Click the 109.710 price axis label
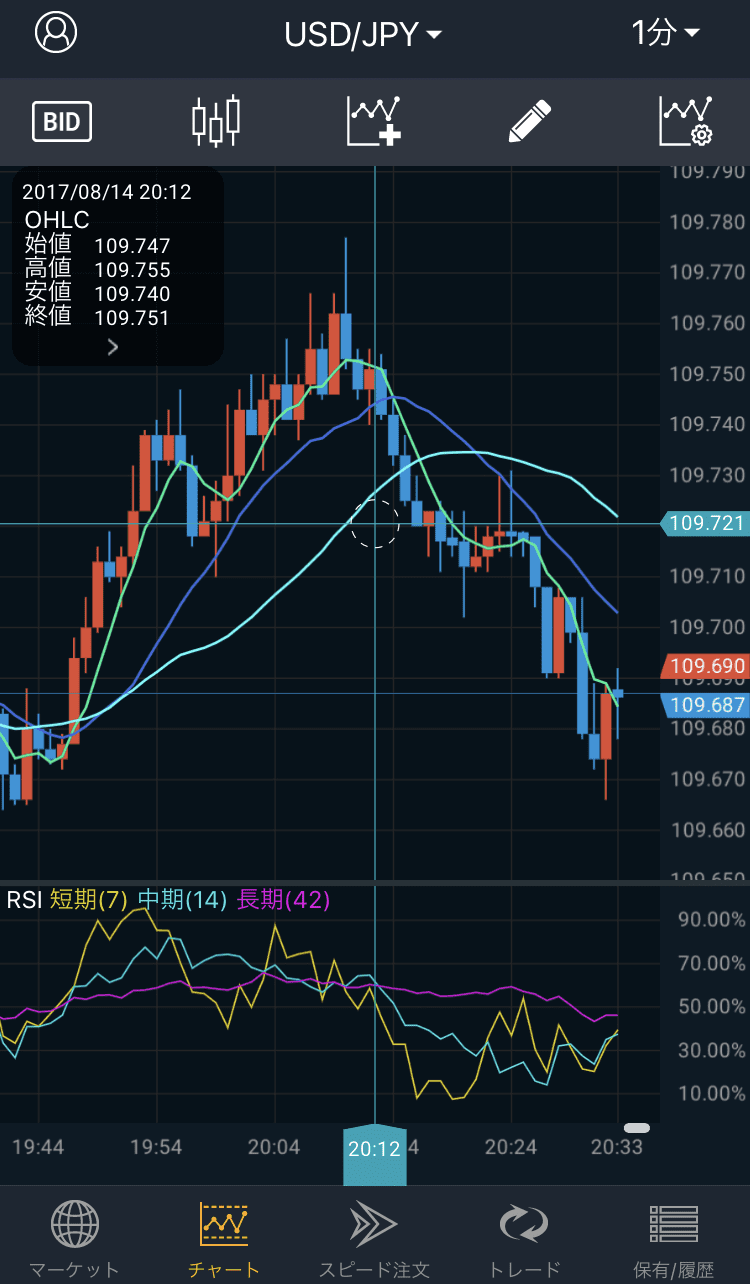Image resolution: width=750 pixels, height=1284 pixels. (707, 576)
